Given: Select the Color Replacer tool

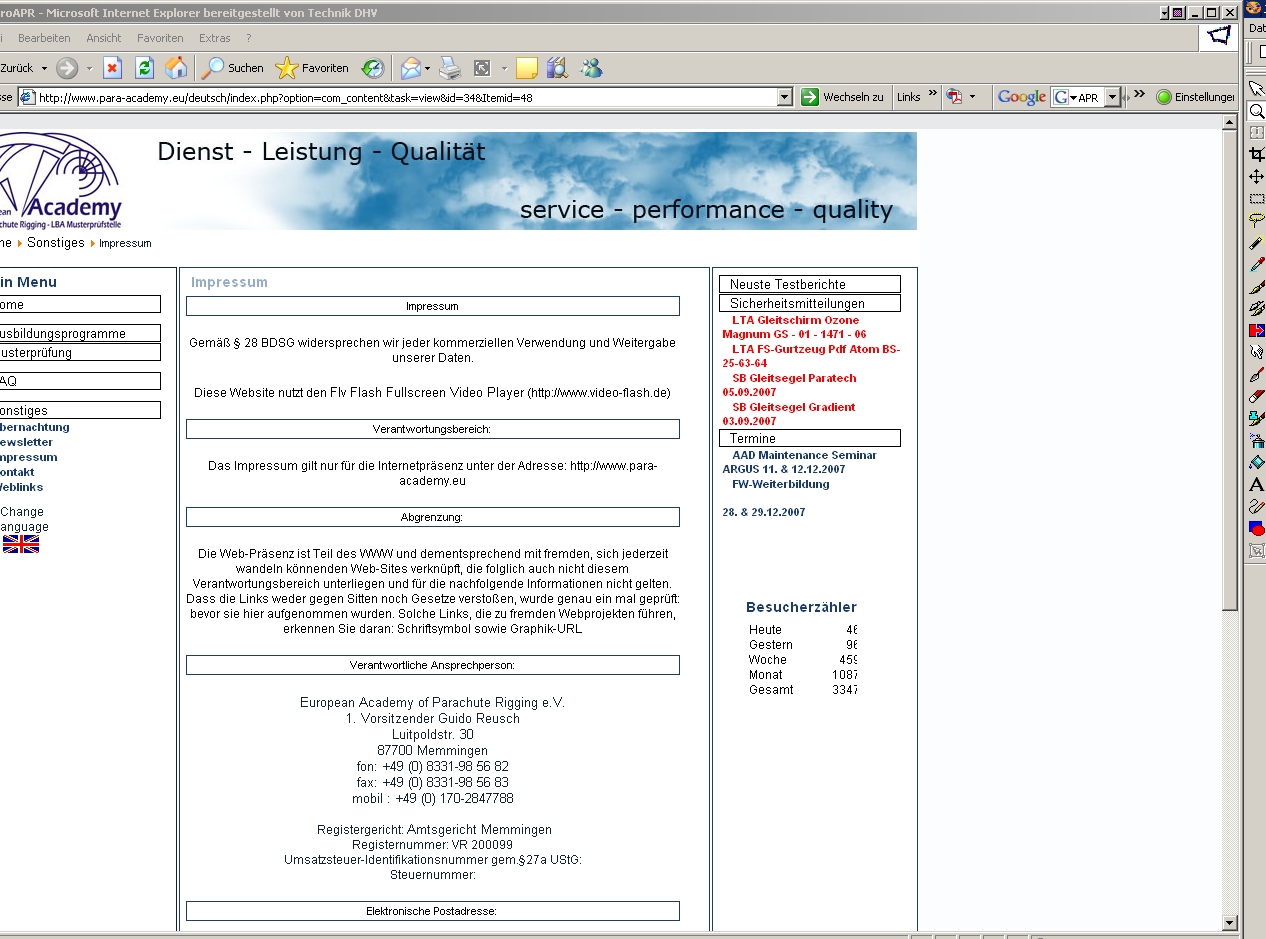Looking at the screenshot, I should click(x=1257, y=331).
